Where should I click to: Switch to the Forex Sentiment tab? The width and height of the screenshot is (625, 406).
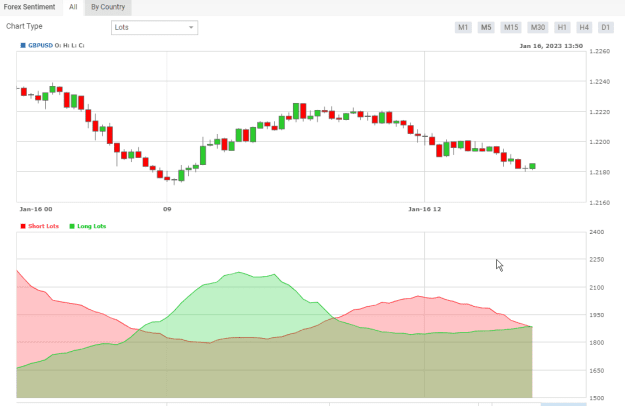click(x=29, y=7)
